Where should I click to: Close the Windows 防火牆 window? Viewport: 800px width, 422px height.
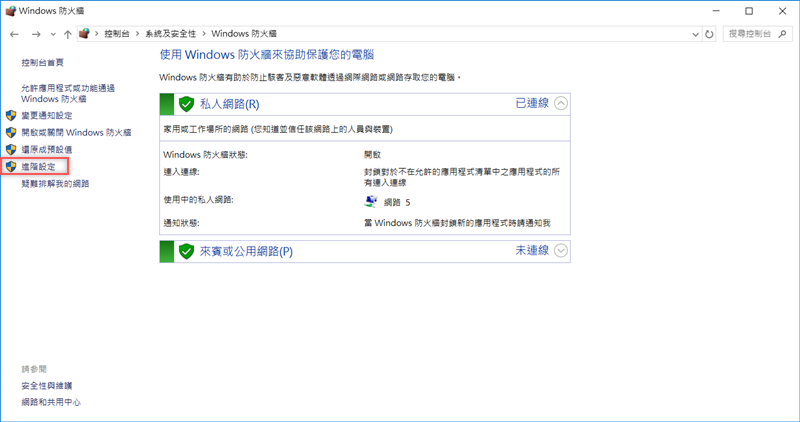[x=782, y=11]
